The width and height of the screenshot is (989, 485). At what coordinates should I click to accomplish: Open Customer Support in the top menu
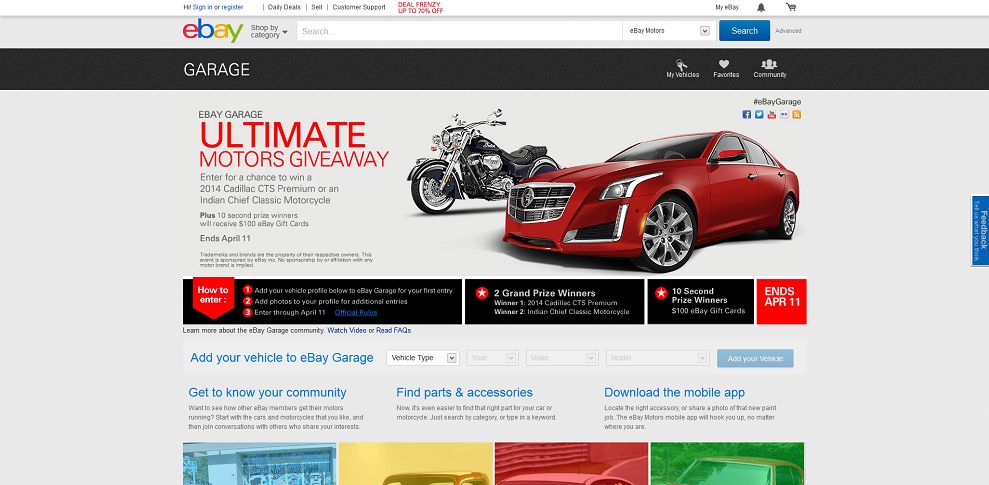(x=359, y=8)
